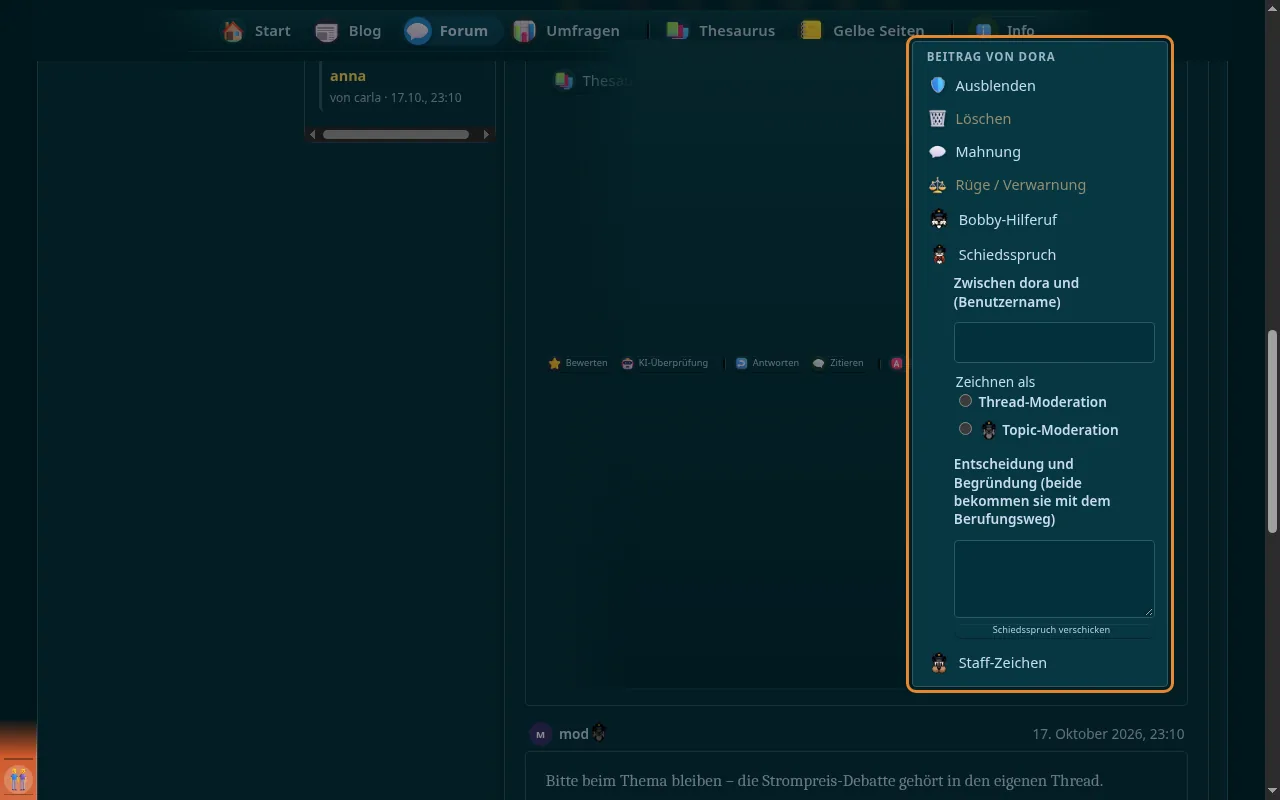Screen dimensions: 1280x800
Task: Click the Bewerten star icon
Action: [554, 363]
